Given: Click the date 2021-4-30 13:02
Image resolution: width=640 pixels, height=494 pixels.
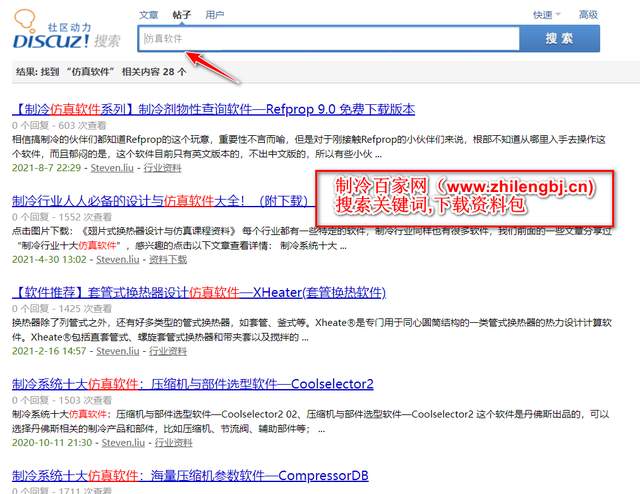Looking at the screenshot, I should (49, 259).
